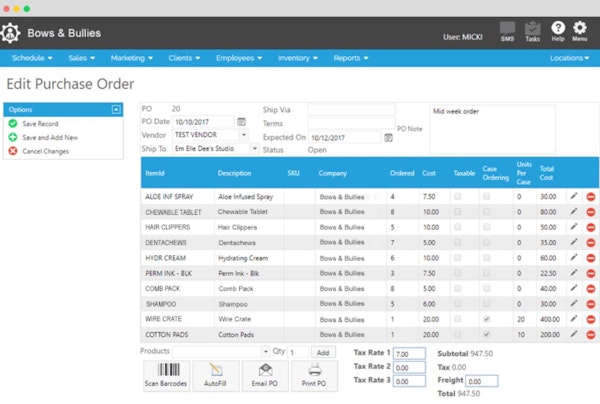Open the Tasks clipboard icon
This screenshot has width=600, height=404.
tap(532, 31)
